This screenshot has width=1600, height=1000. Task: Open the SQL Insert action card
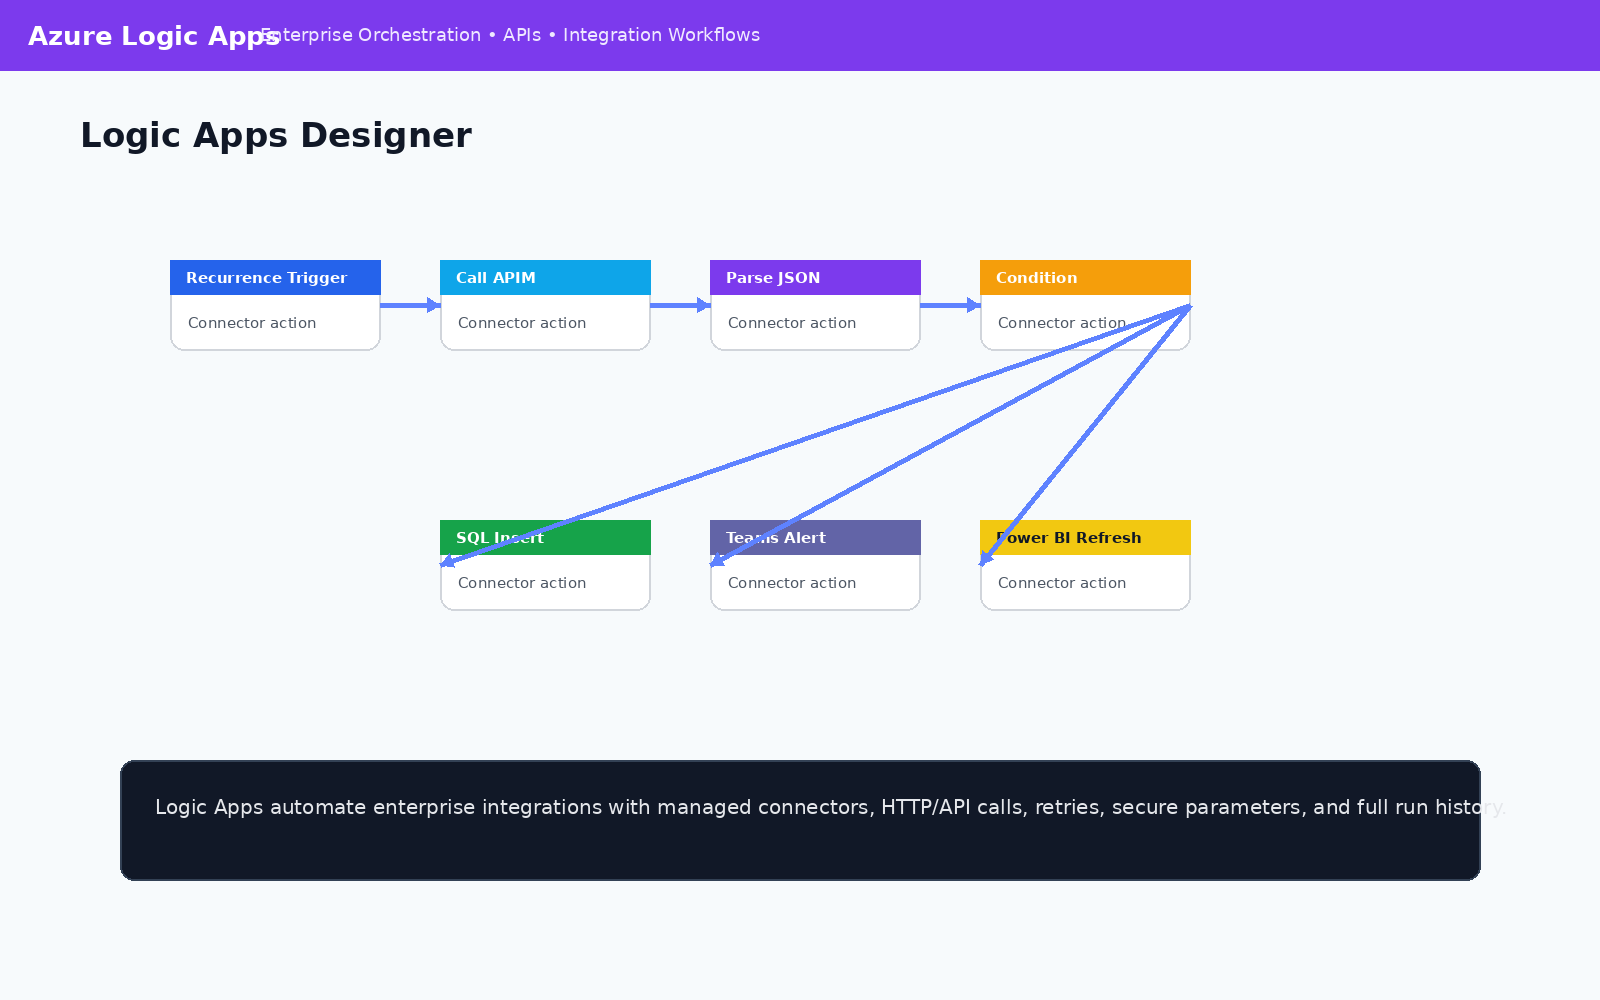coord(545,565)
